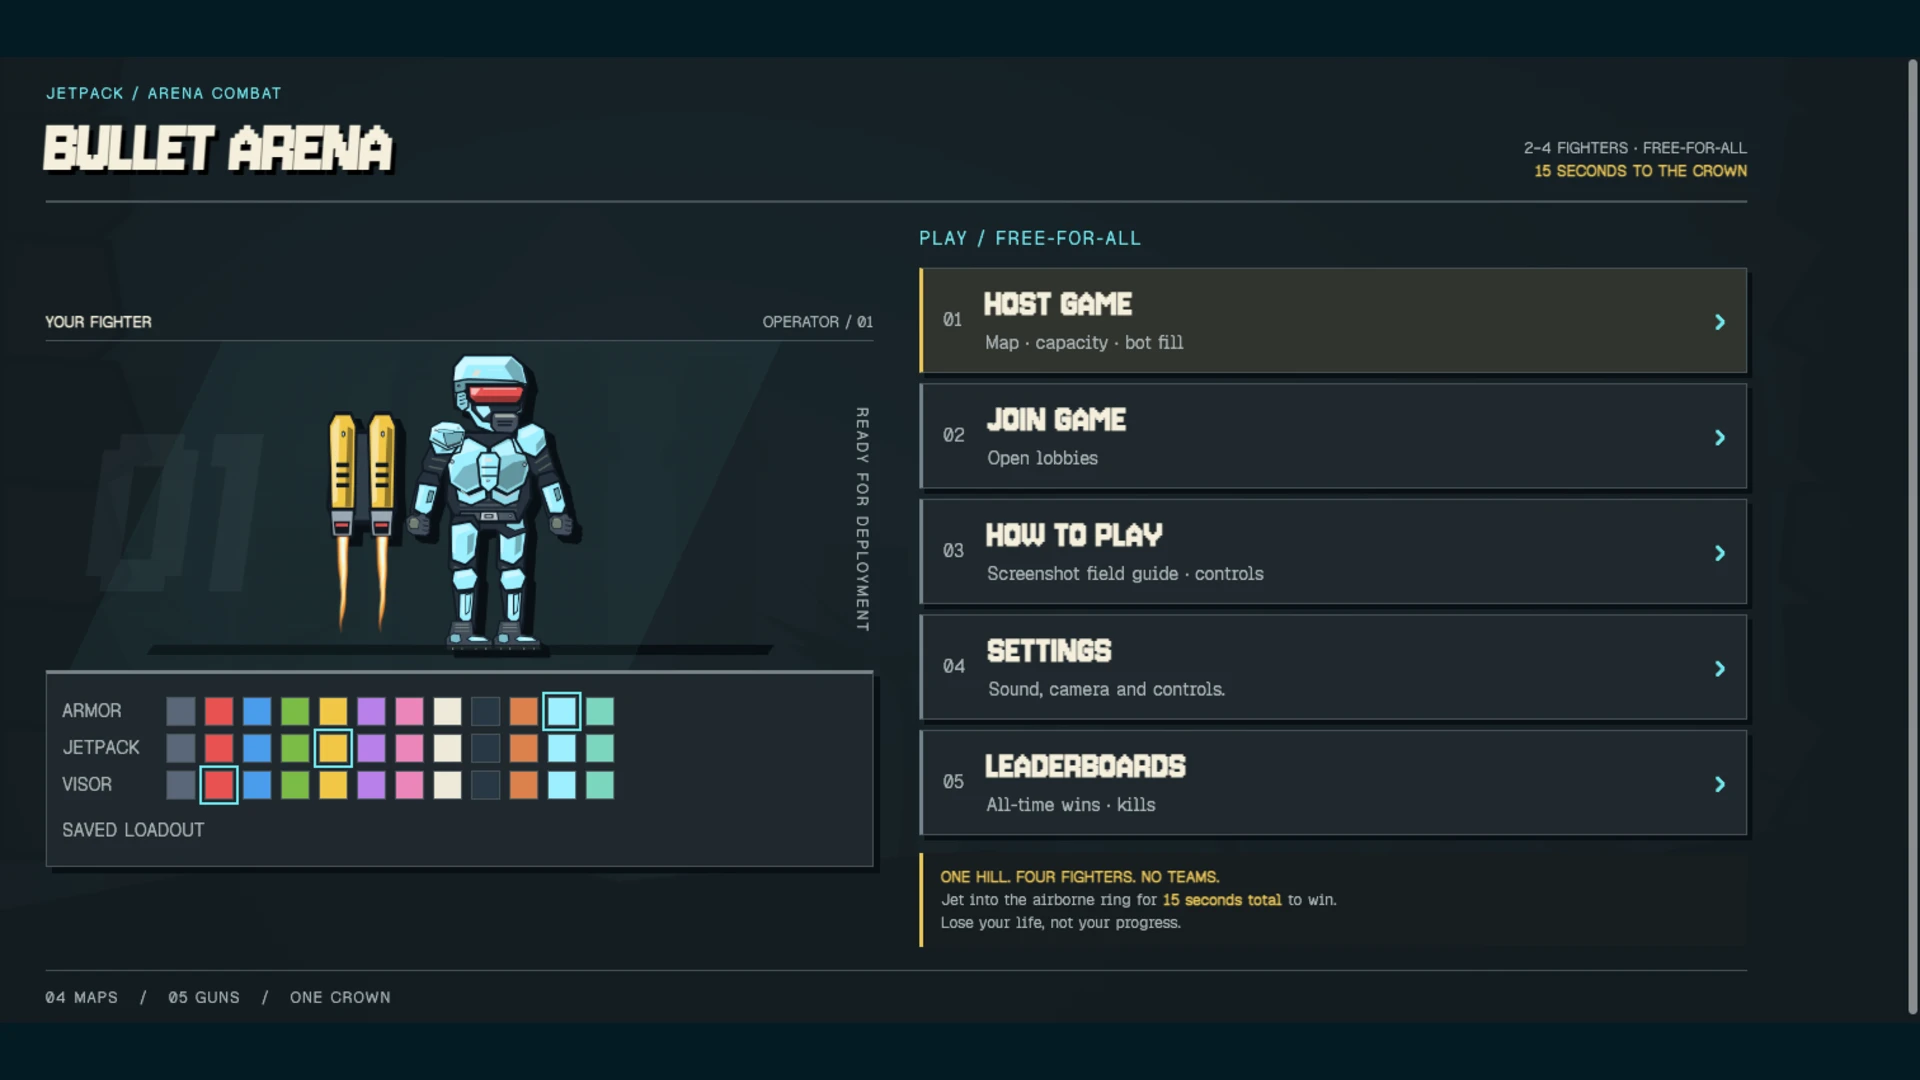Image resolution: width=1920 pixels, height=1080 pixels.
Task: Select the orange visor color swatch
Action: (524, 785)
